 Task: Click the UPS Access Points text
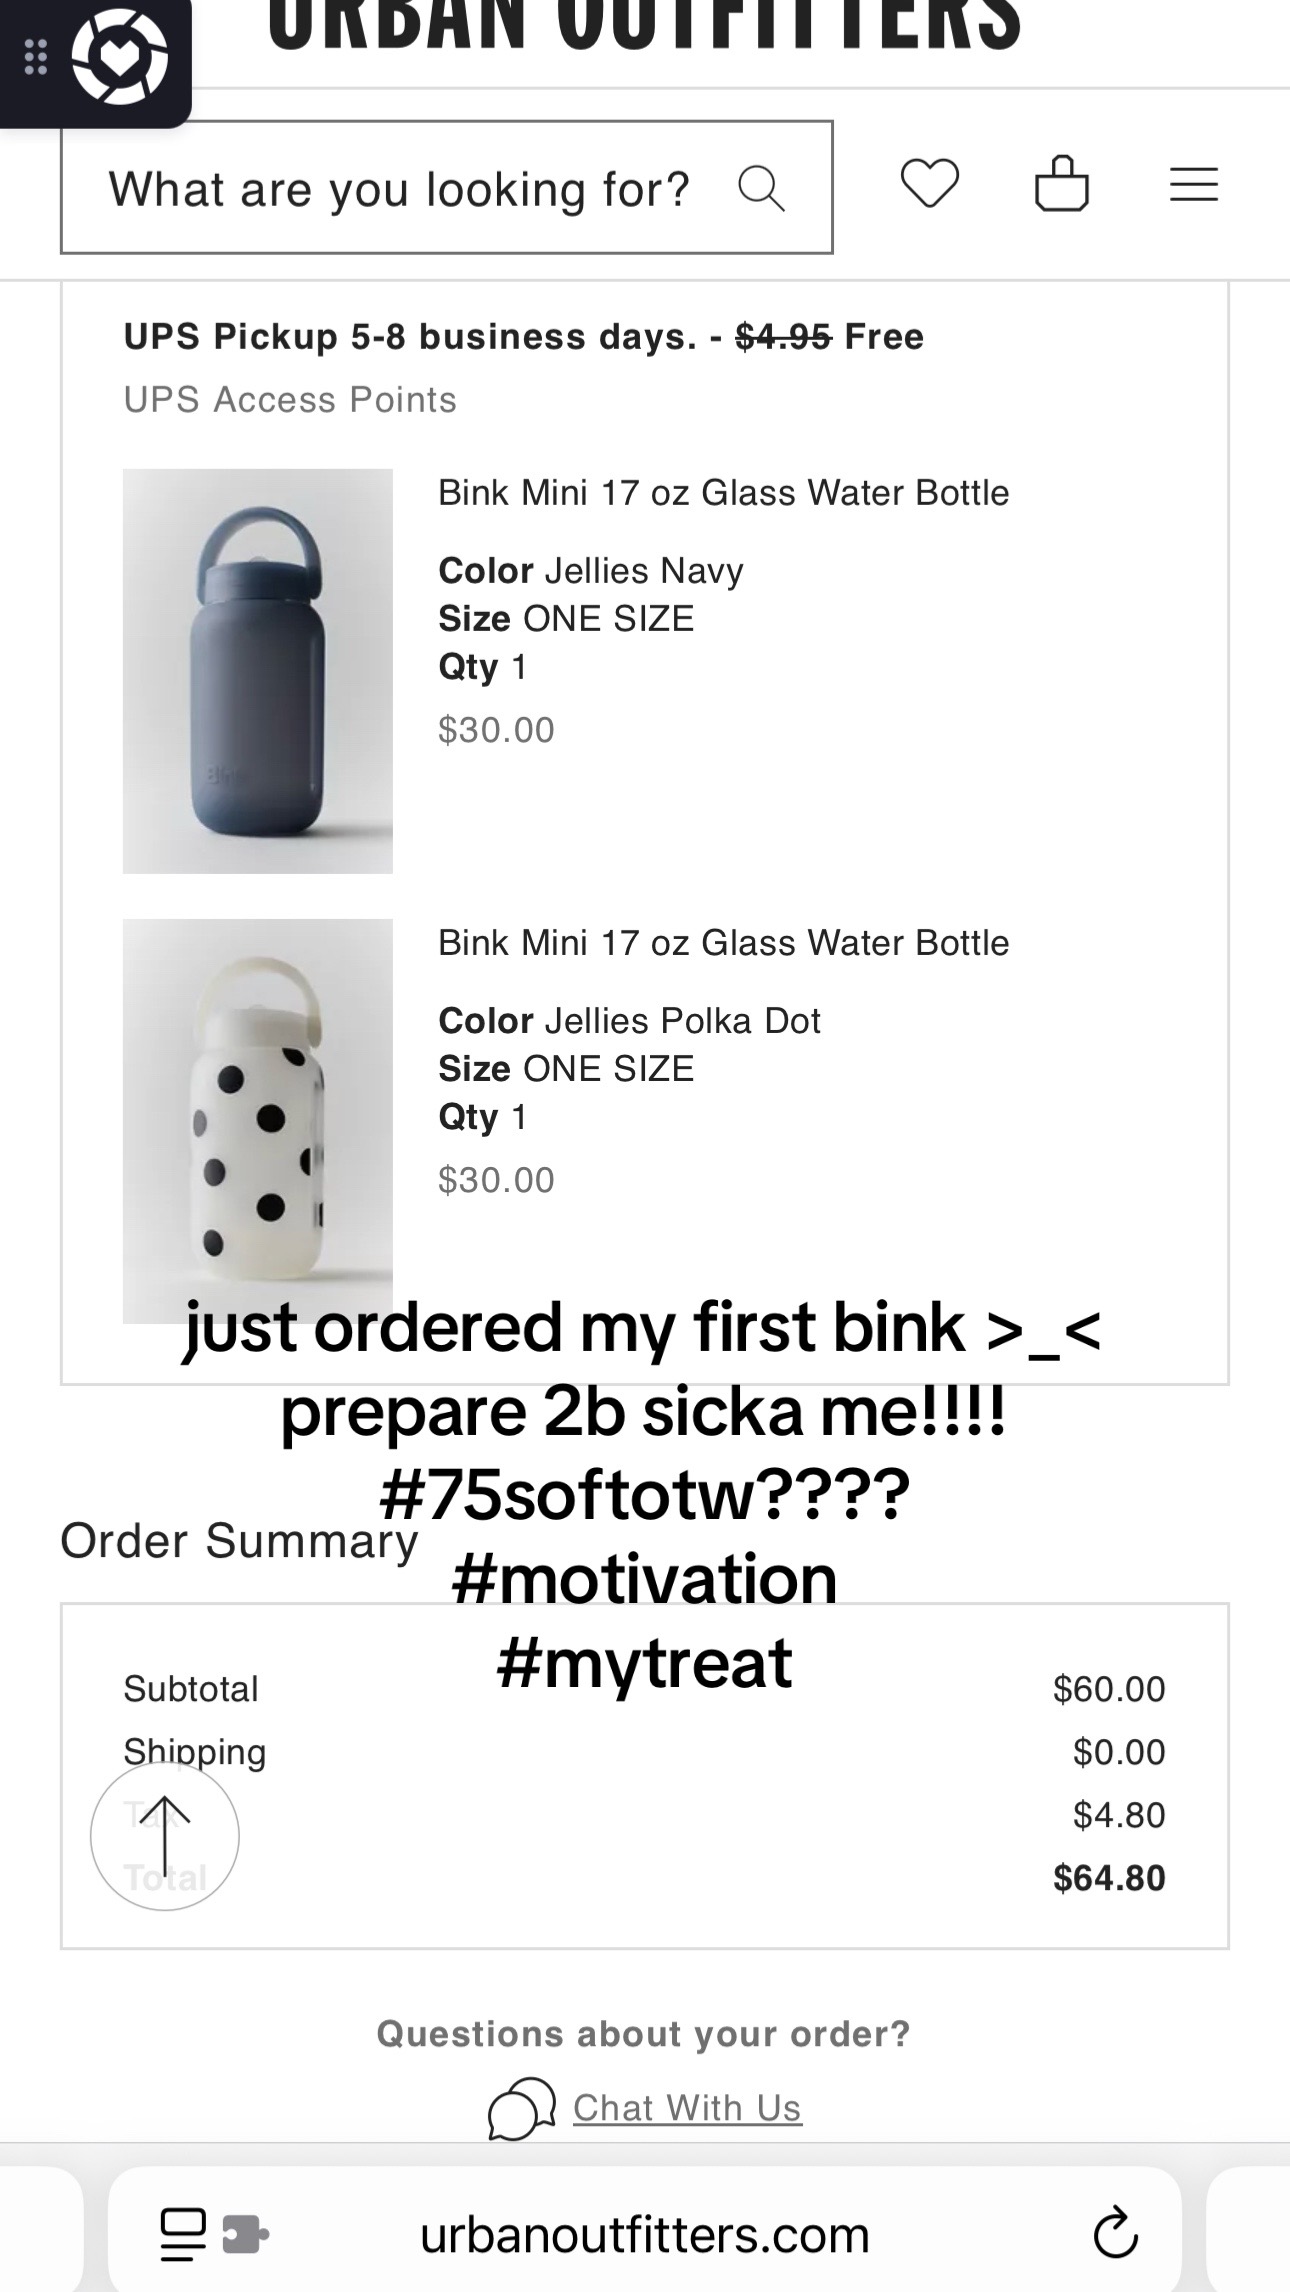tap(290, 400)
